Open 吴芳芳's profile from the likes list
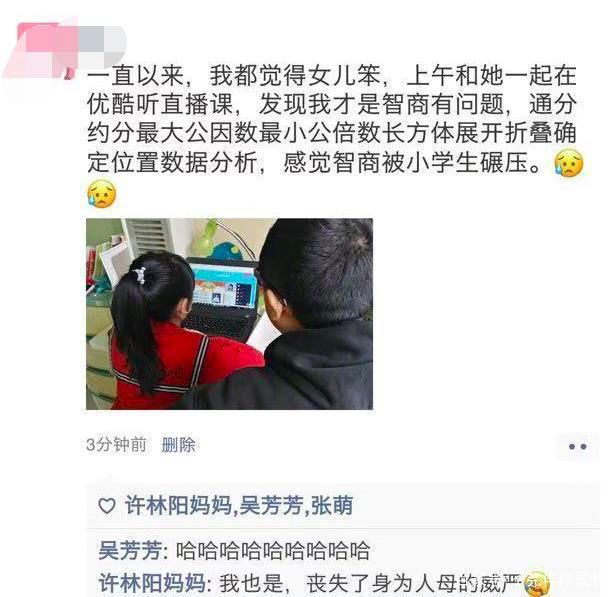This screenshot has width=615, height=597. tap(271, 505)
